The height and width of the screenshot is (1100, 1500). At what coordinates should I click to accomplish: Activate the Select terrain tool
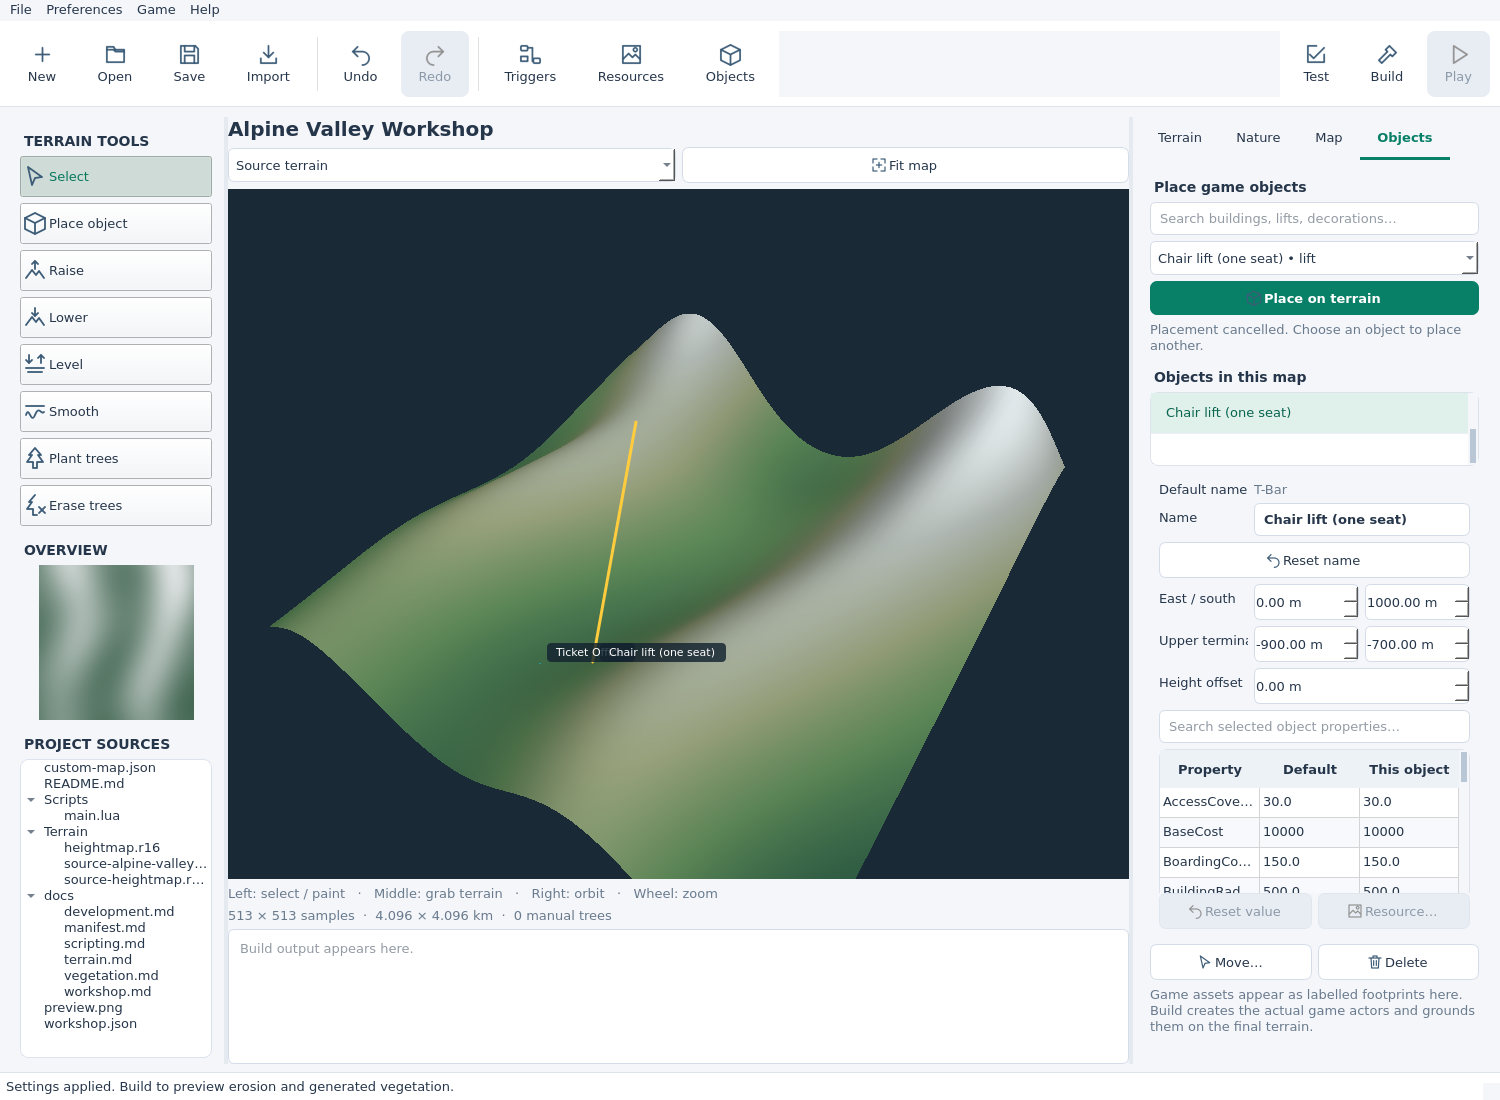(116, 177)
